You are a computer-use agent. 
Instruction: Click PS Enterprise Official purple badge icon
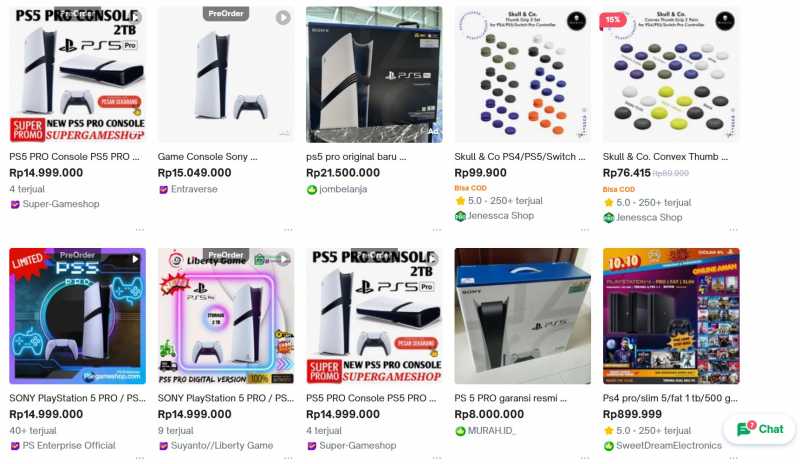coord(15,446)
